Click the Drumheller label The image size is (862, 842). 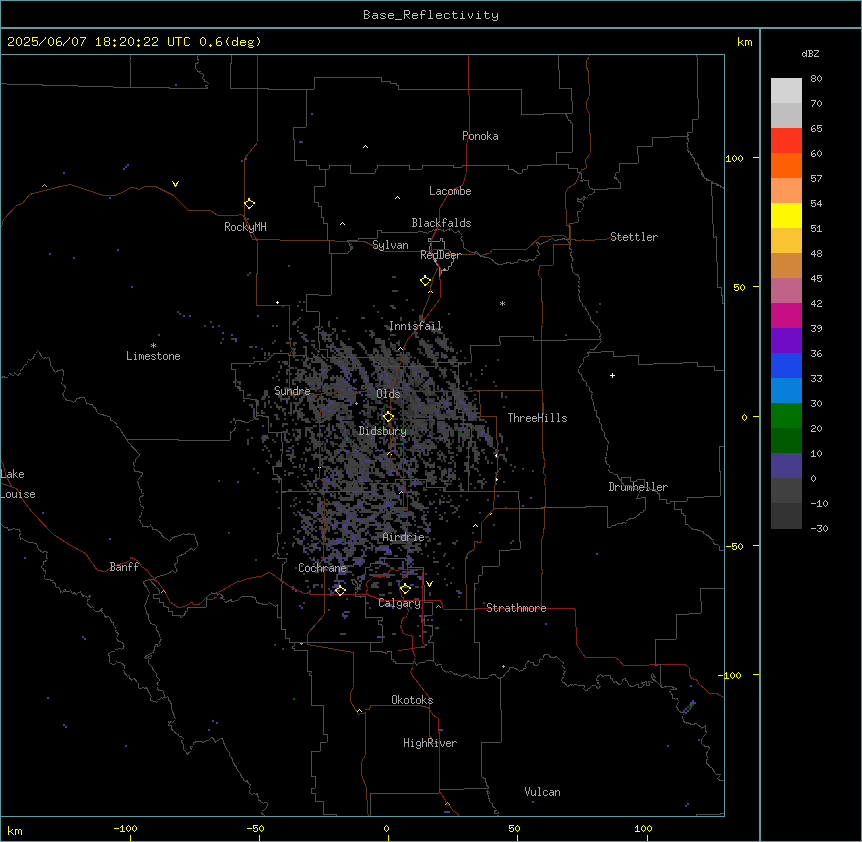click(638, 487)
